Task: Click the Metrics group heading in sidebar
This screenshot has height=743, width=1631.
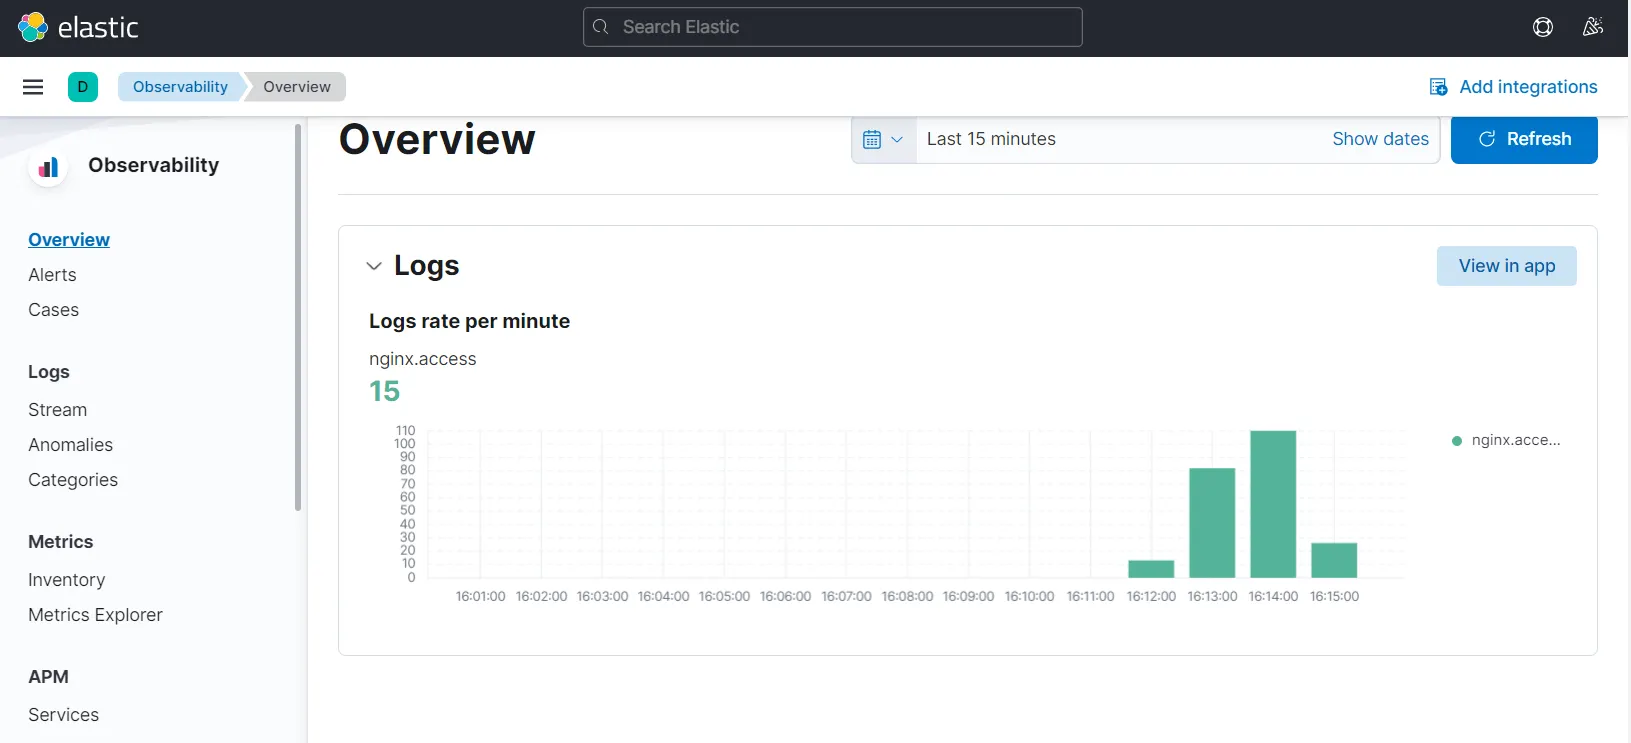Action: click(60, 542)
